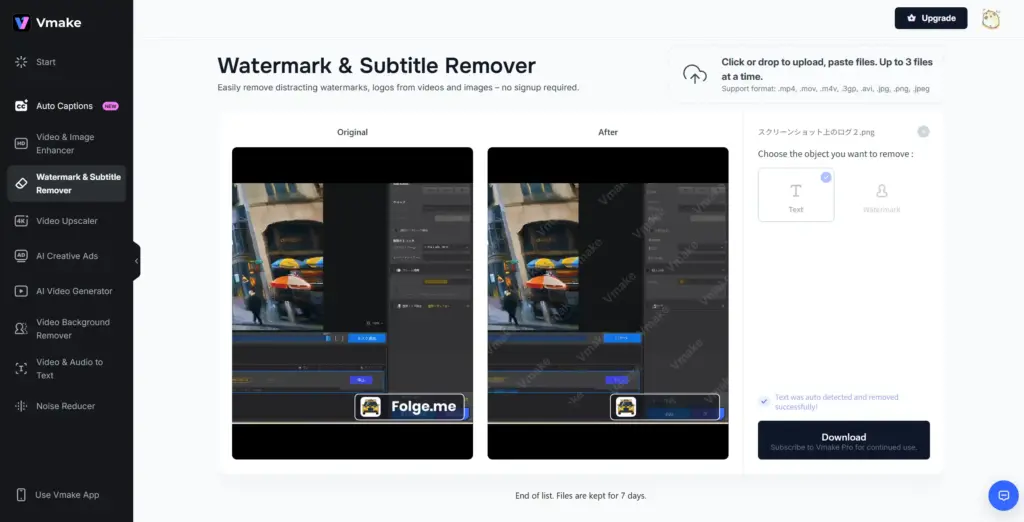Click Use Vmake App link
The image size is (1024, 522).
coord(67,495)
